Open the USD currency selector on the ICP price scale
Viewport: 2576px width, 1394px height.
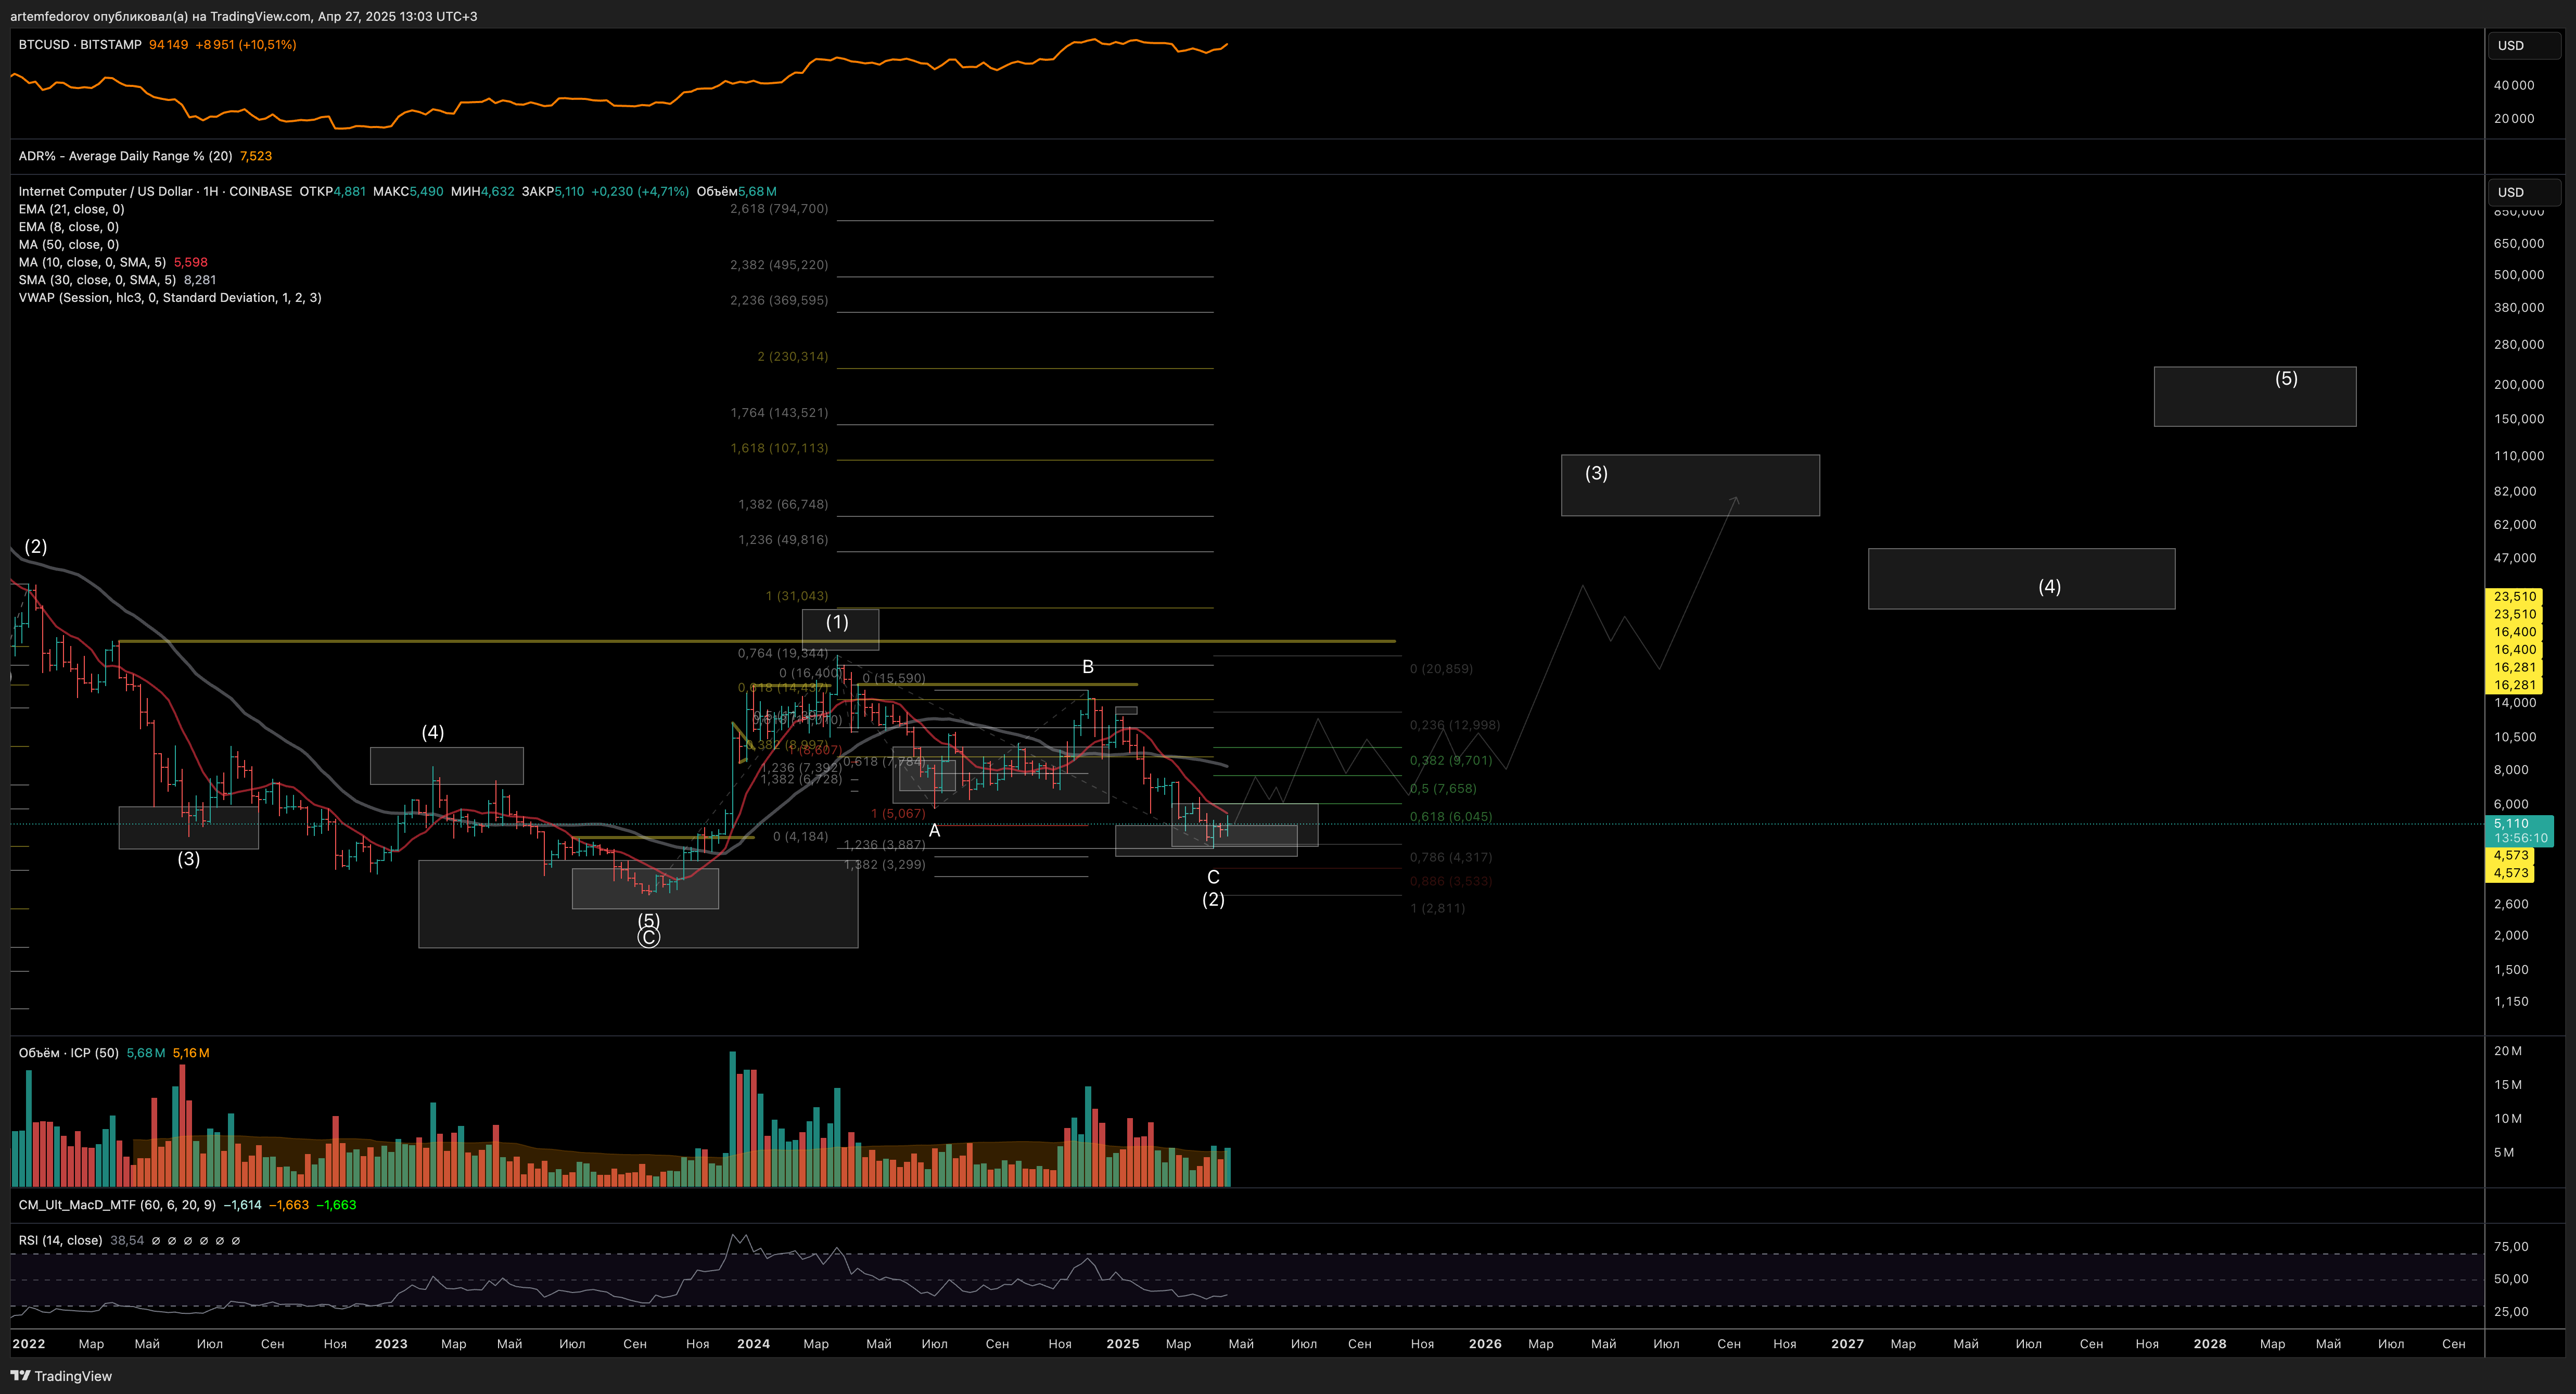click(2523, 192)
